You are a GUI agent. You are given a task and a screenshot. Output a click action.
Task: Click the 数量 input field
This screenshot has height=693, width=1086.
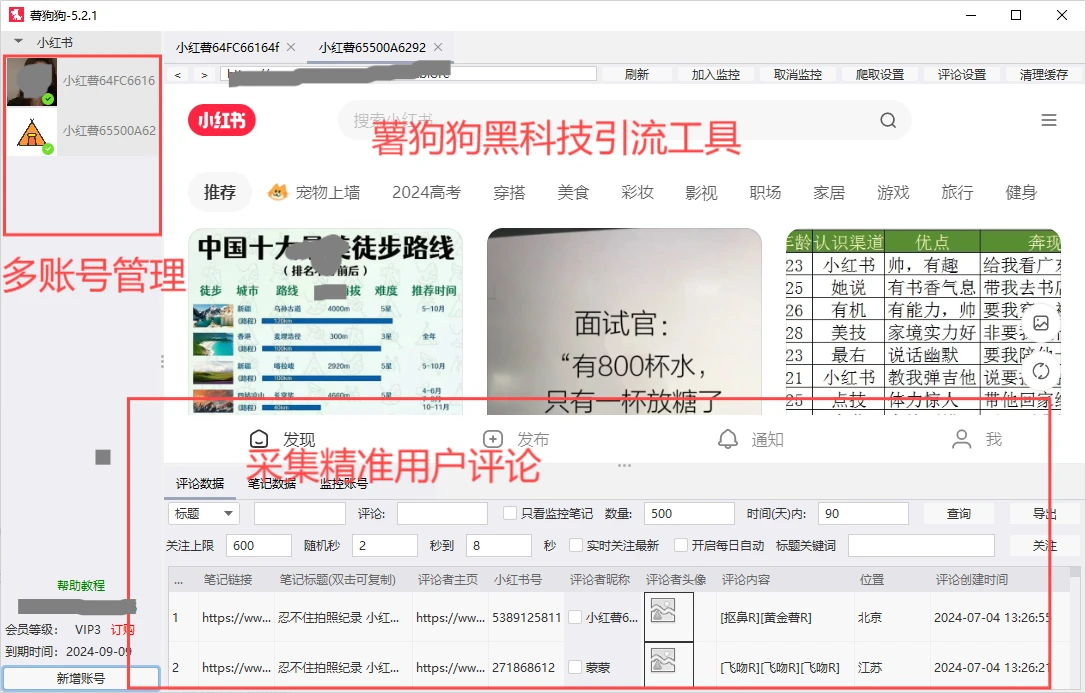pyautogui.click(x=689, y=514)
